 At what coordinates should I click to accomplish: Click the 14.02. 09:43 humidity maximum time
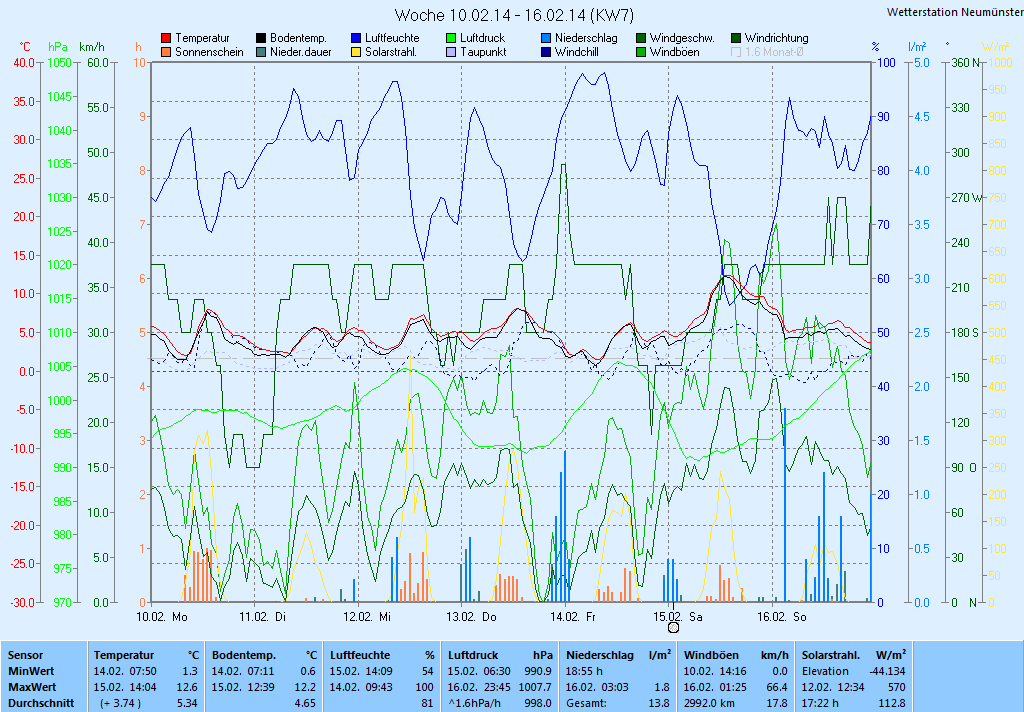(x=361, y=687)
